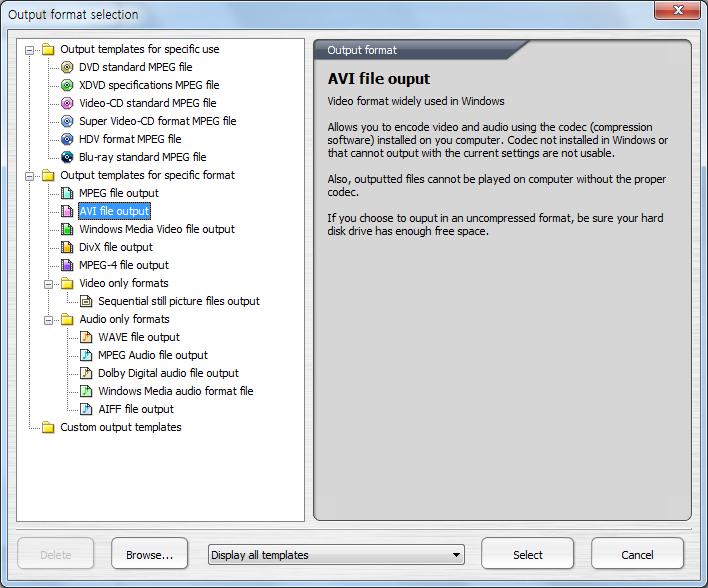
Task: Click Output templates for specific format label
Action: (148, 175)
